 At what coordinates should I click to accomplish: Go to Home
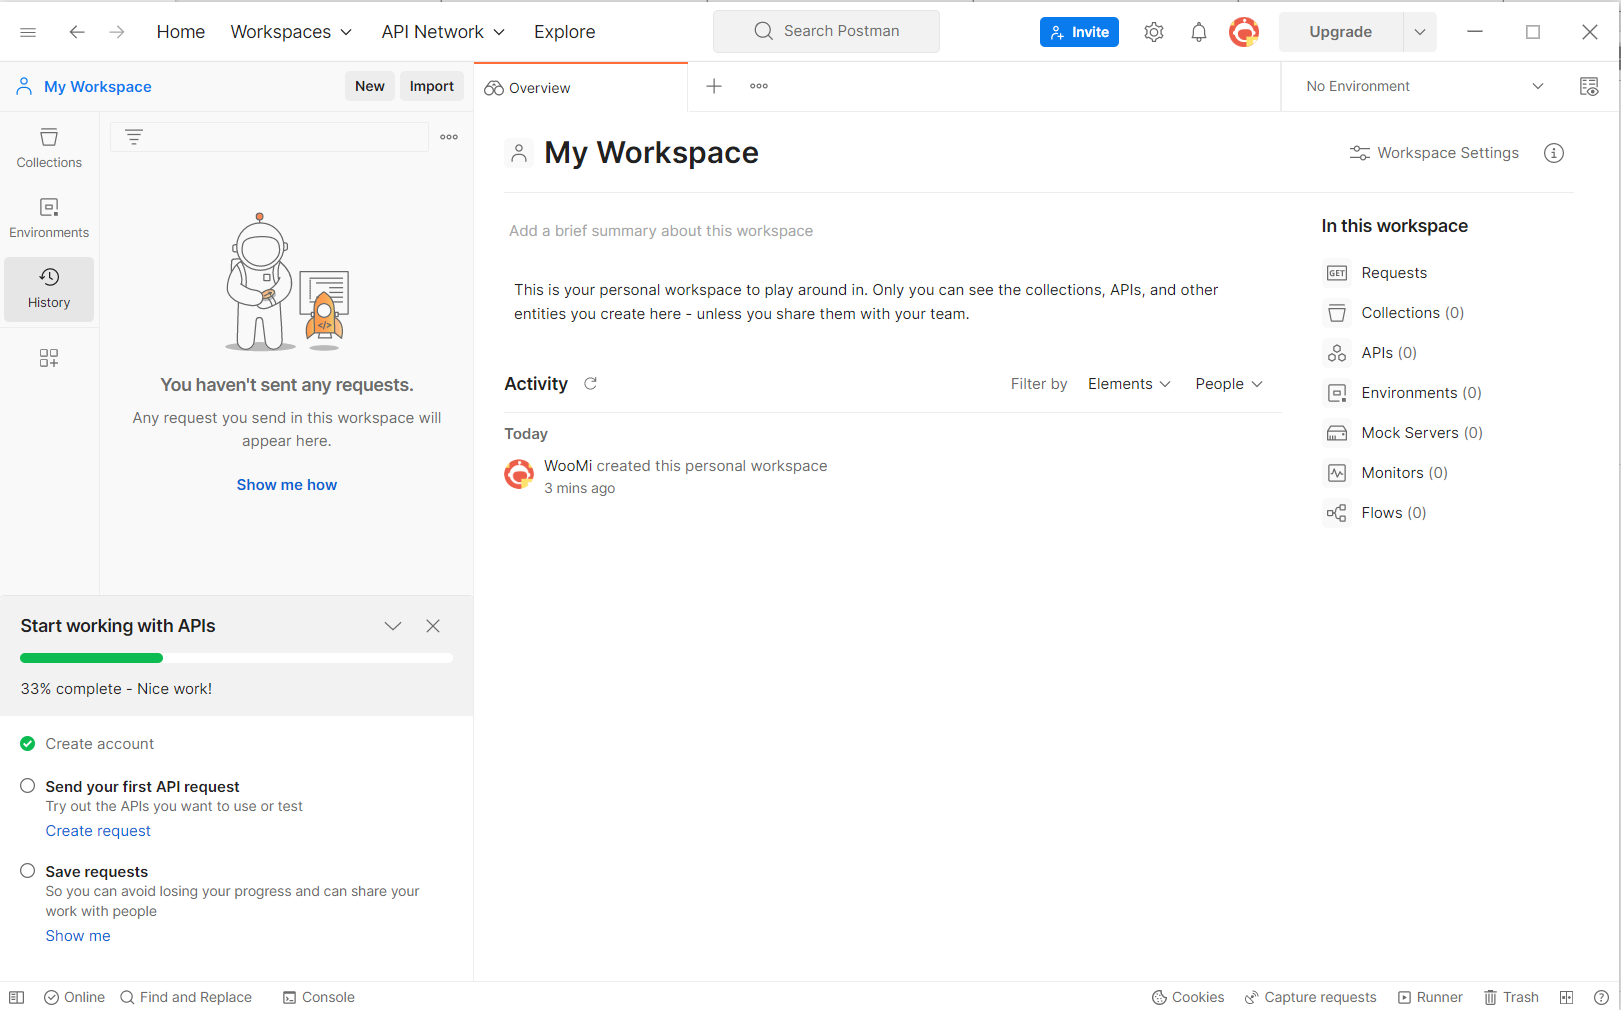tap(181, 32)
